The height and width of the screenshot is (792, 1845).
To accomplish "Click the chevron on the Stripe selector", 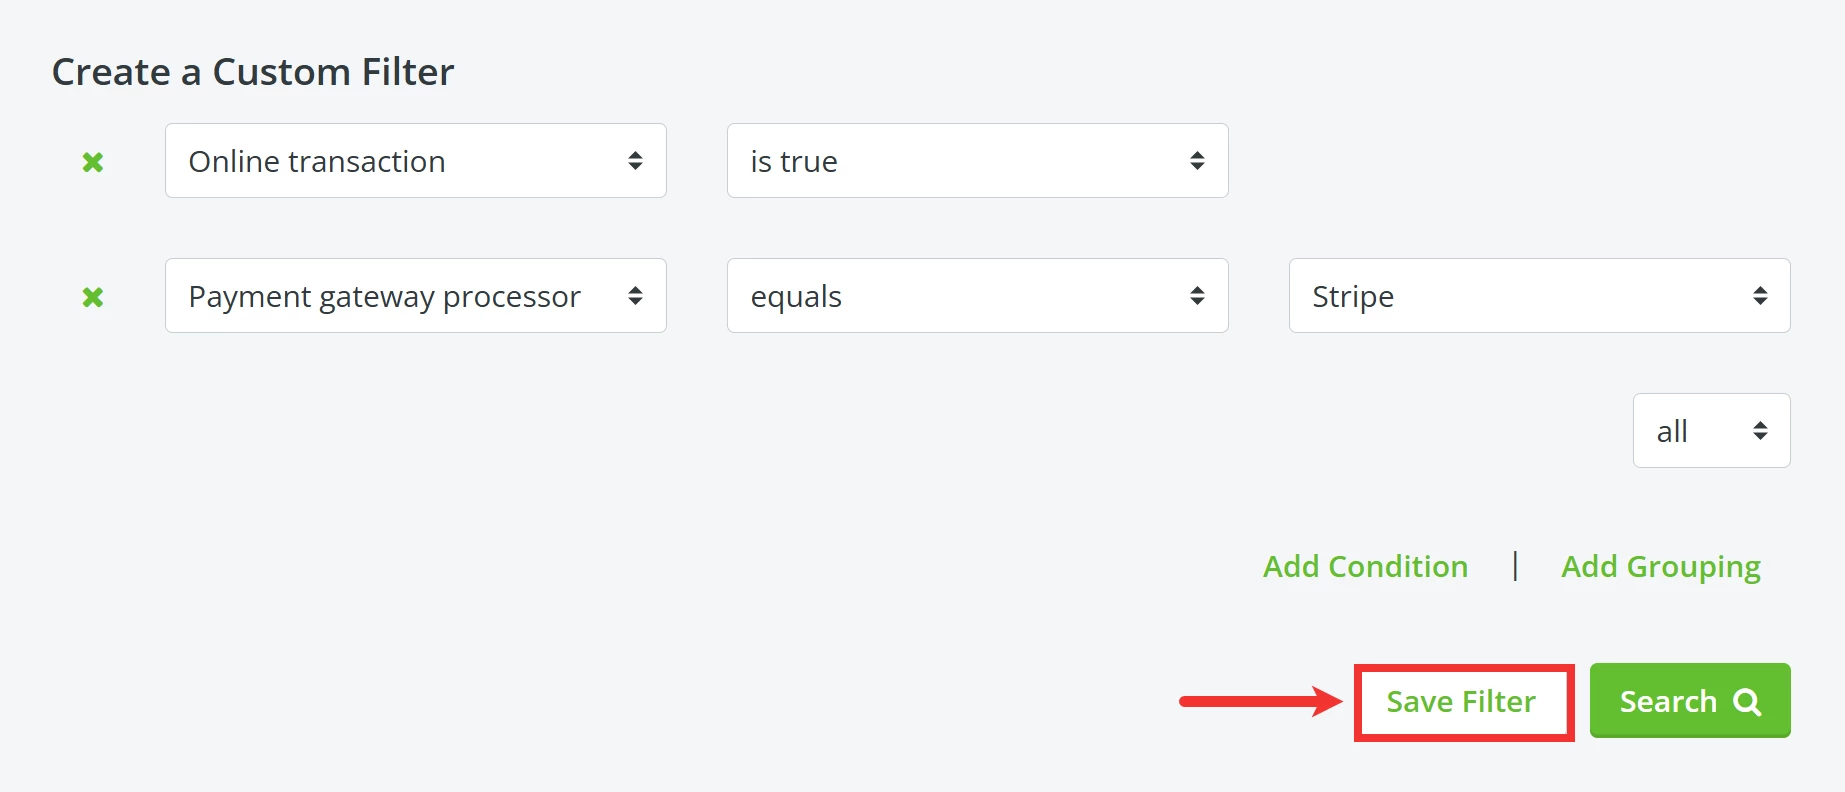I will click(x=1760, y=296).
